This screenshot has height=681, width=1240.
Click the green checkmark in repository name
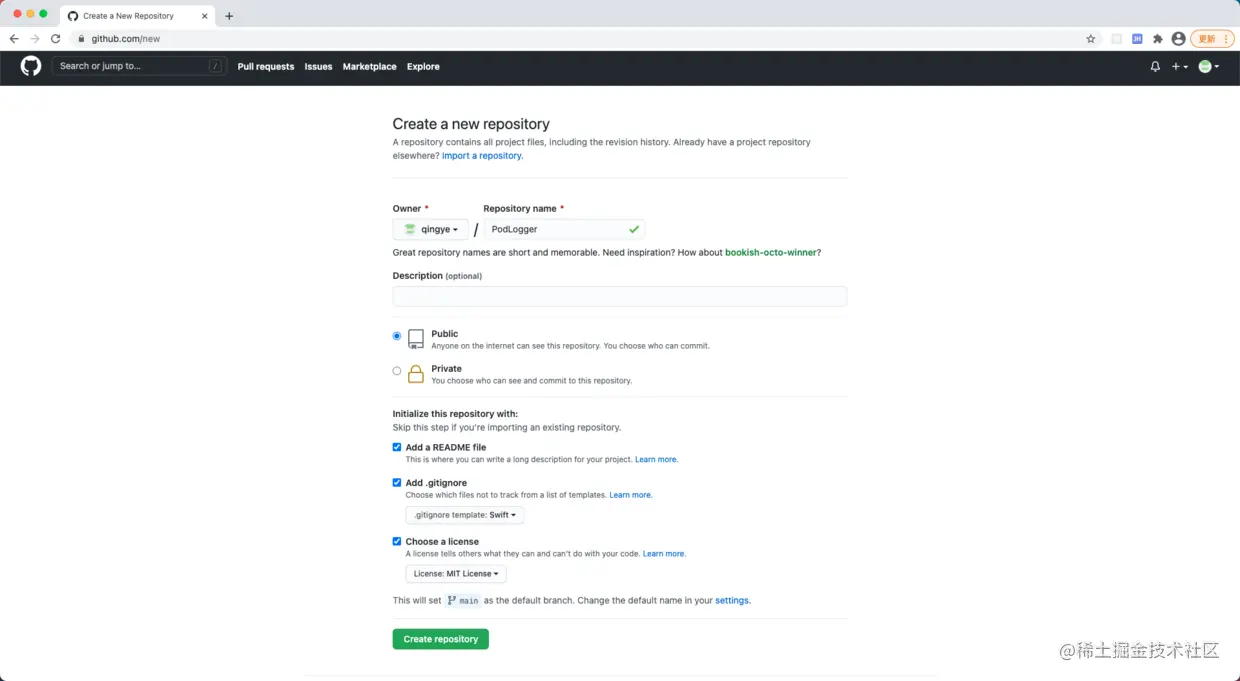[x=634, y=229]
